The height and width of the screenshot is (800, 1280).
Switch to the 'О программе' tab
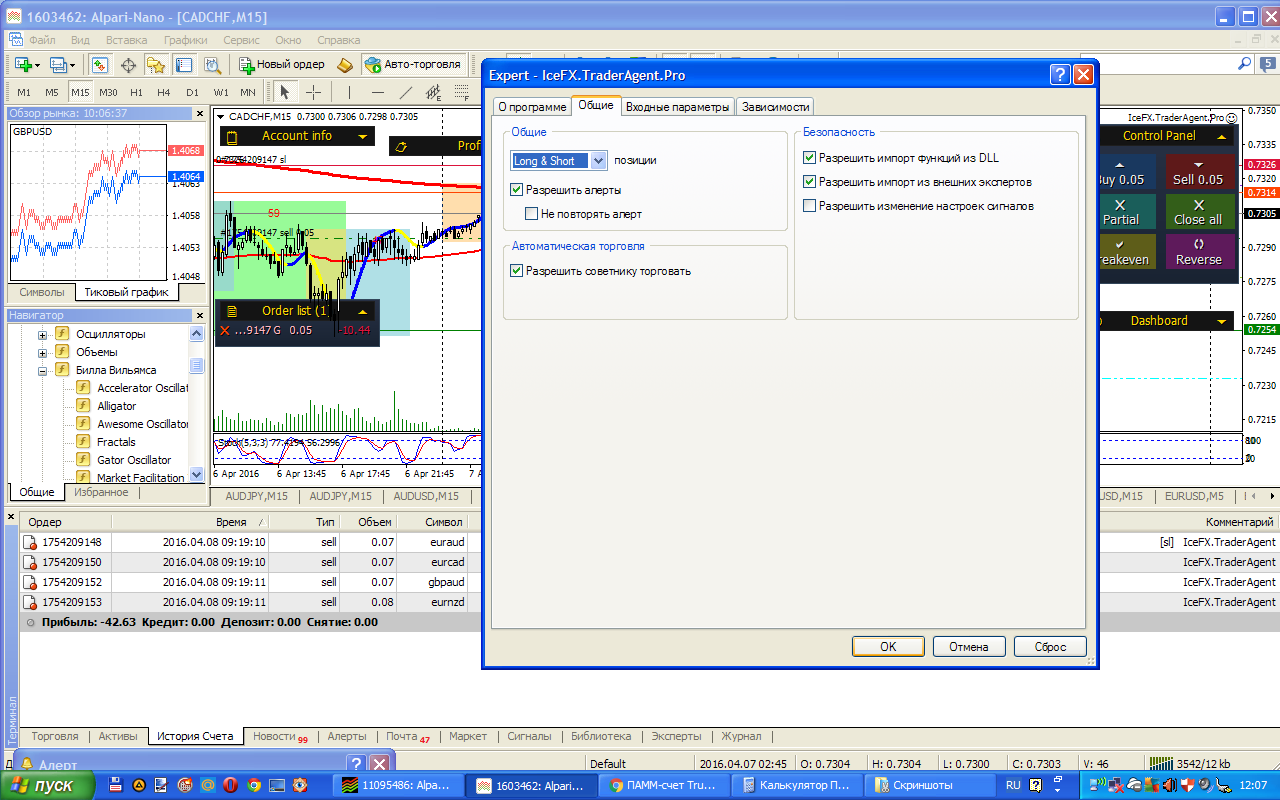click(x=530, y=107)
